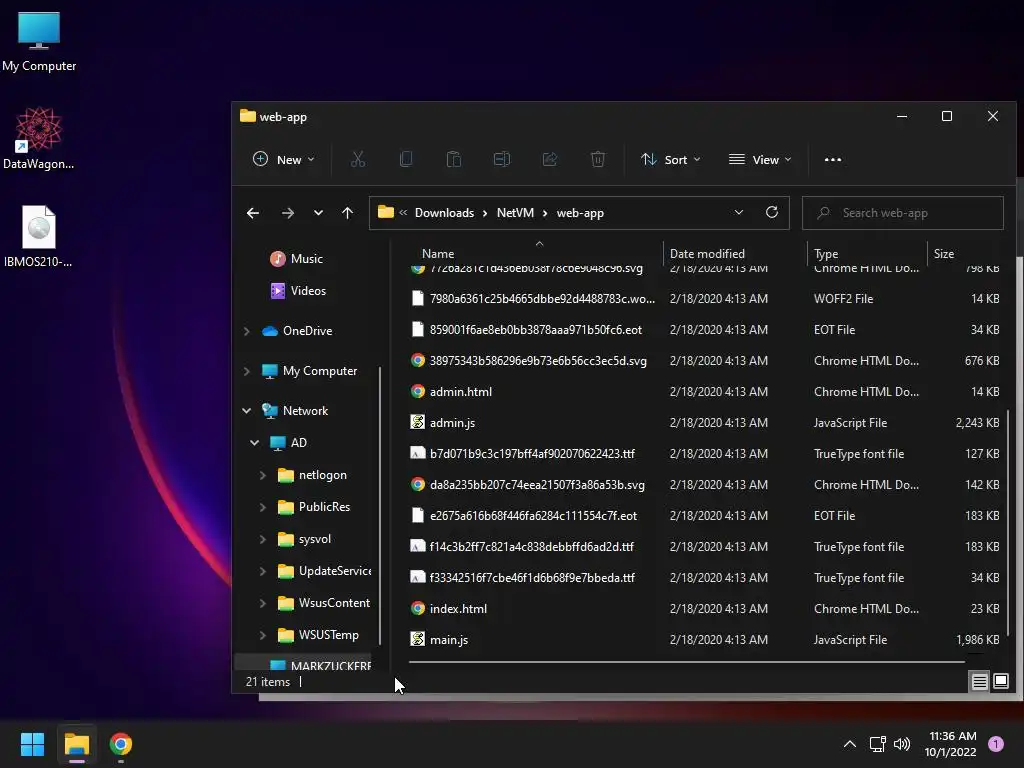Show hidden tray icons chevron
Image resolution: width=1024 pixels, height=768 pixels.
coord(850,744)
